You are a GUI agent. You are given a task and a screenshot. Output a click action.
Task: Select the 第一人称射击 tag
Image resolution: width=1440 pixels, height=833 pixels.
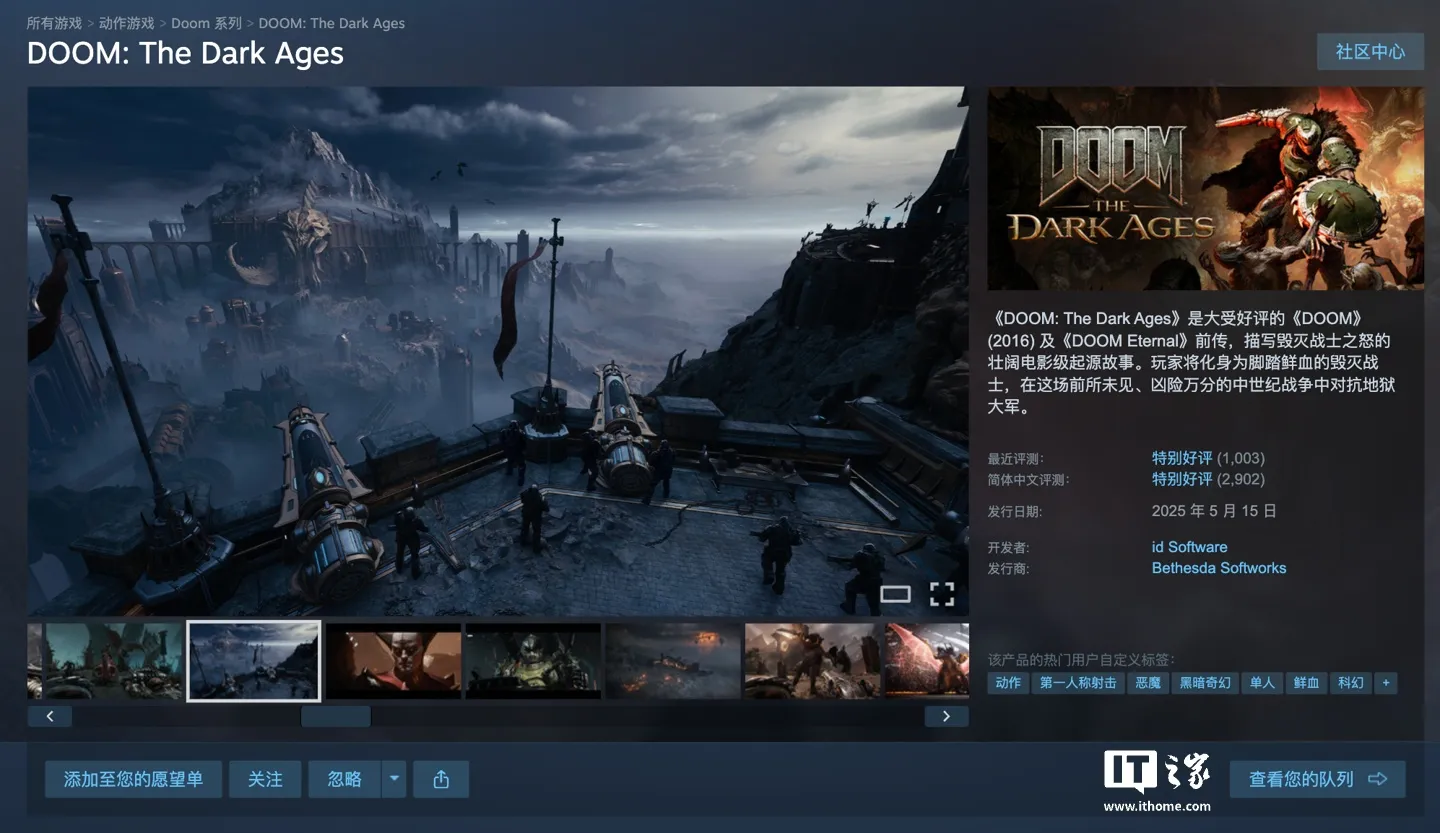1078,683
